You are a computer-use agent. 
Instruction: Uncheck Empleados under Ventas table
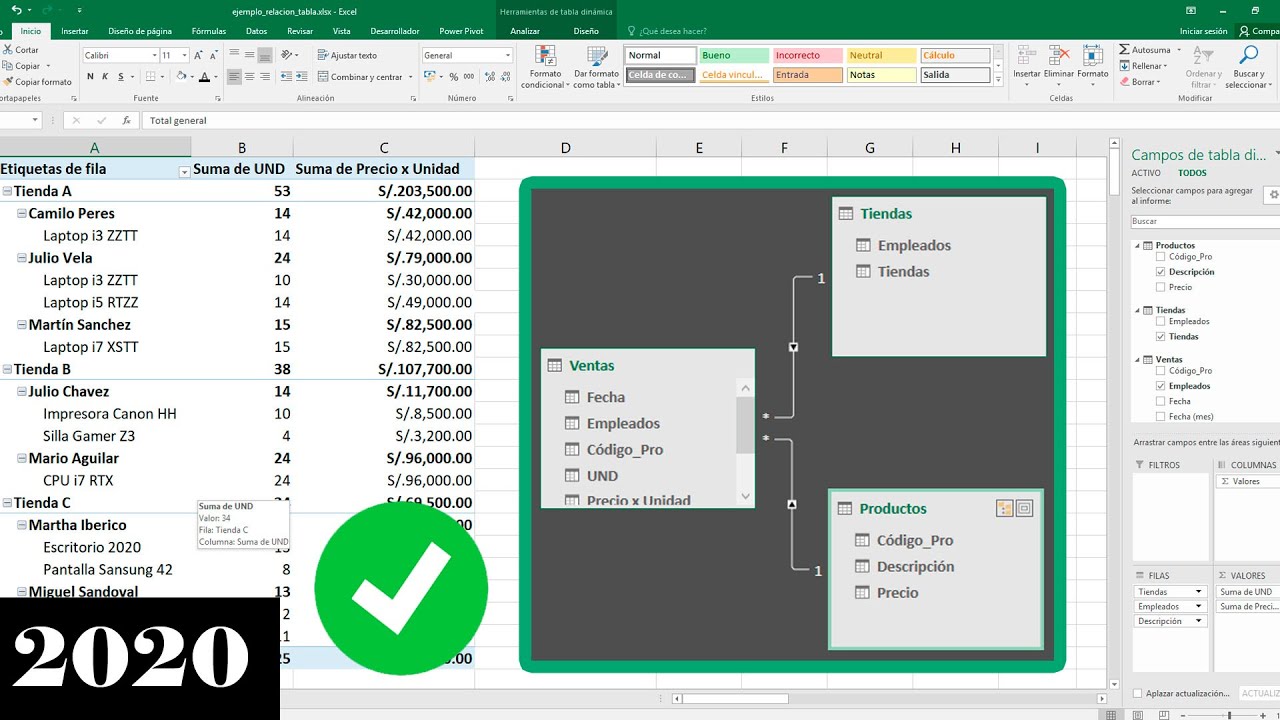coord(1160,386)
